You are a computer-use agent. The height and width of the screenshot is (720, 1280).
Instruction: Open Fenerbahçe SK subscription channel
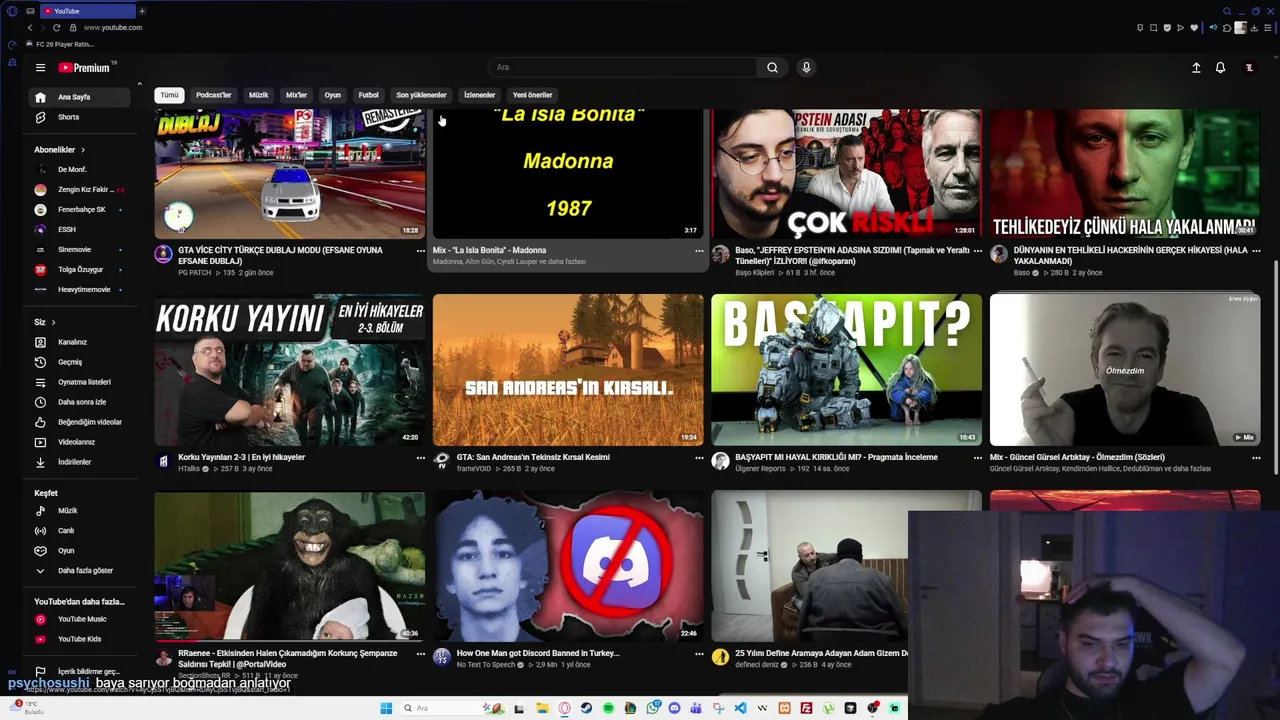click(x=80, y=210)
